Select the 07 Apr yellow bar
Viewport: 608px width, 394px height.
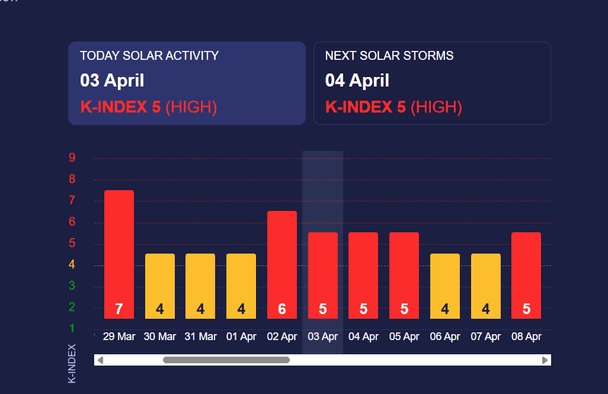tap(486, 286)
